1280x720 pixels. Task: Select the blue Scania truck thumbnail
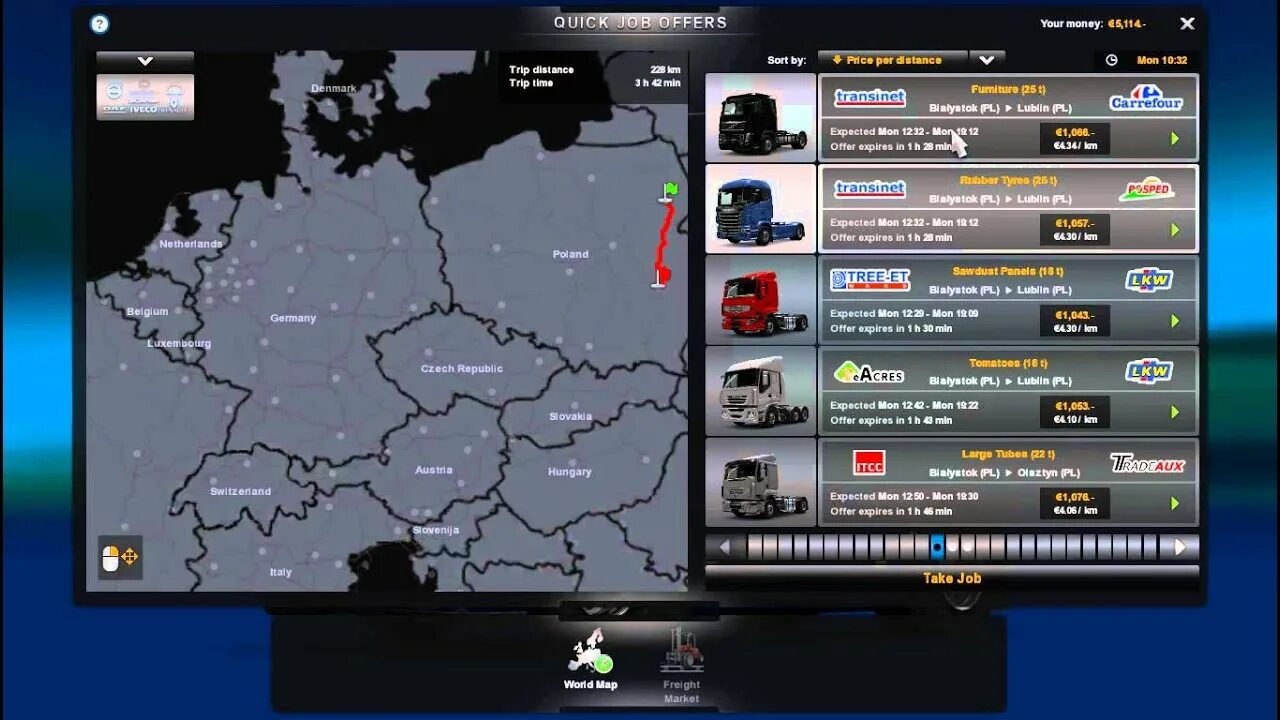761,208
